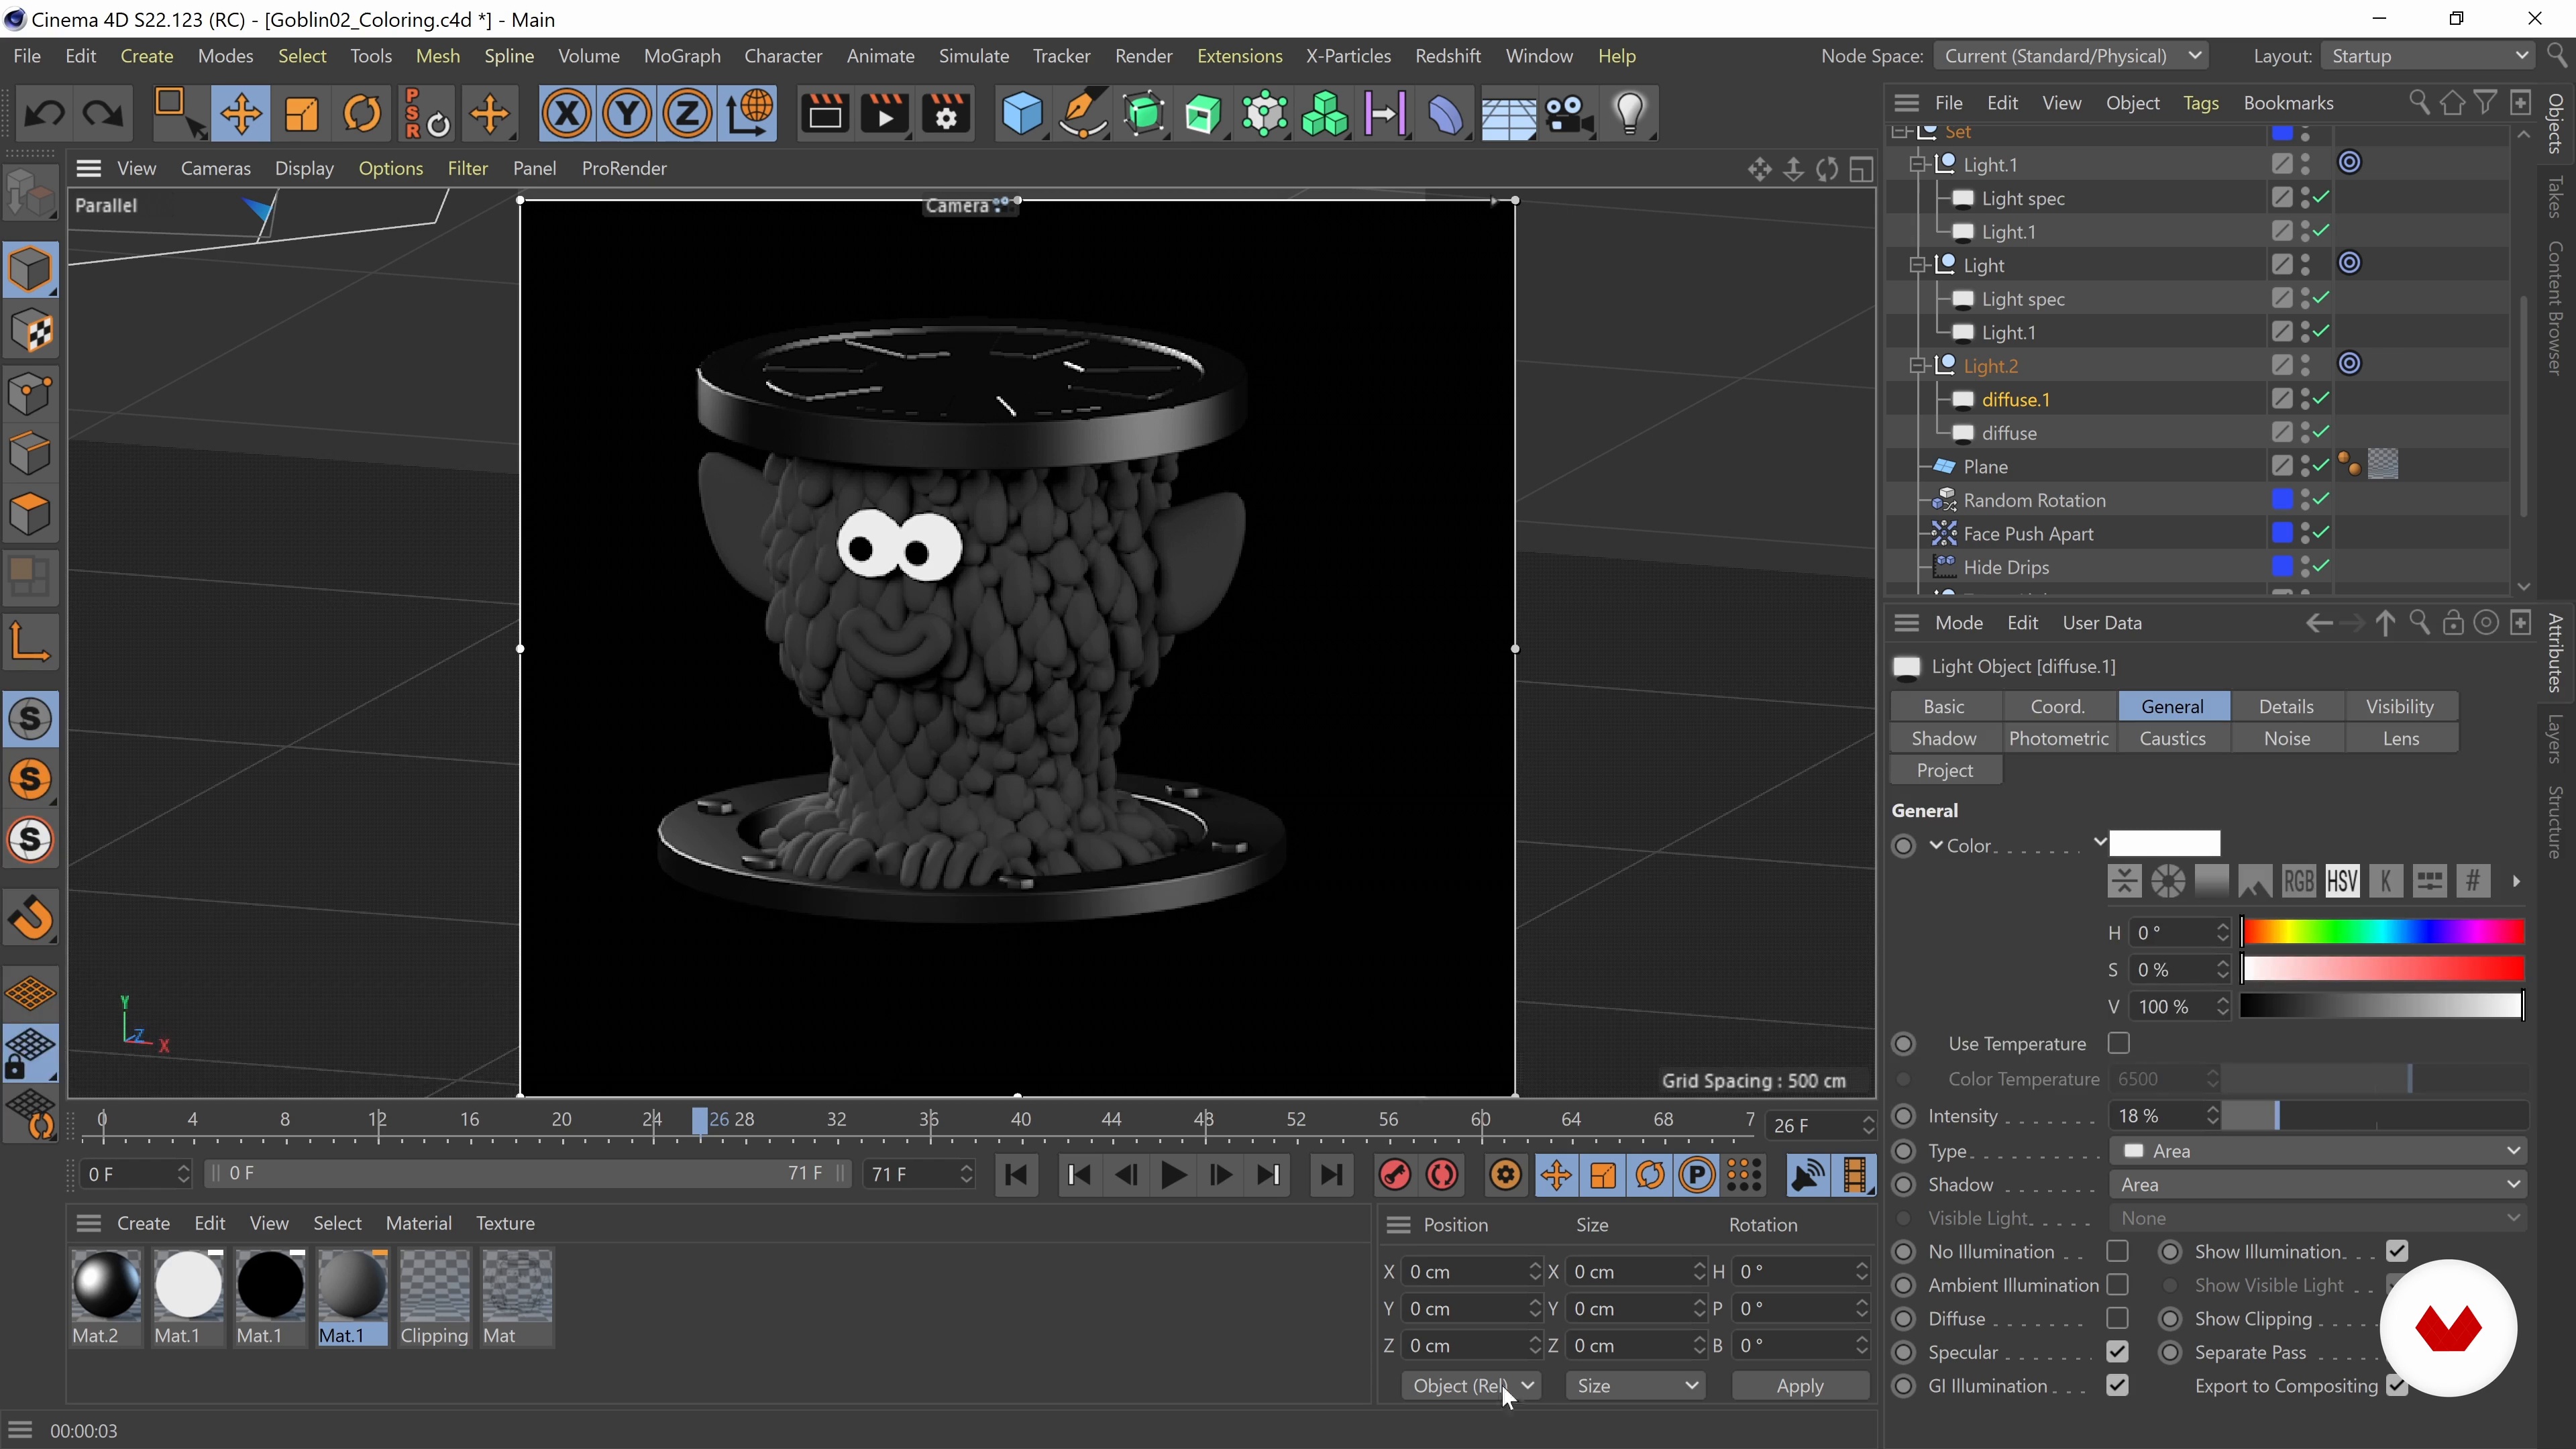Image resolution: width=2576 pixels, height=1449 pixels.
Task: Switch to the Shadow tab
Action: (x=1944, y=738)
